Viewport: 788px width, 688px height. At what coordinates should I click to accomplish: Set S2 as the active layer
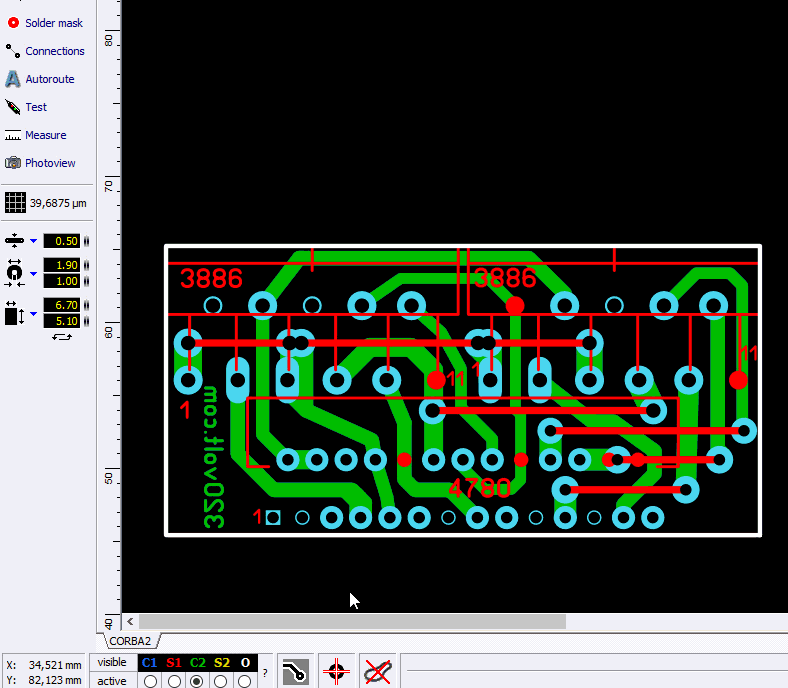221,681
